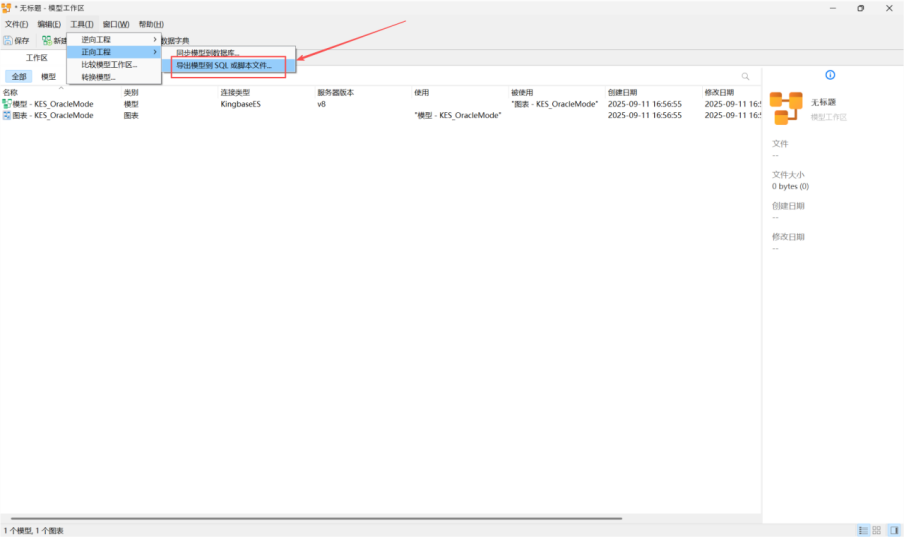Open 比较模型工作区 from Tools menu
Image resolution: width=904 pixels, height=538 pixels.
[109, 64]
